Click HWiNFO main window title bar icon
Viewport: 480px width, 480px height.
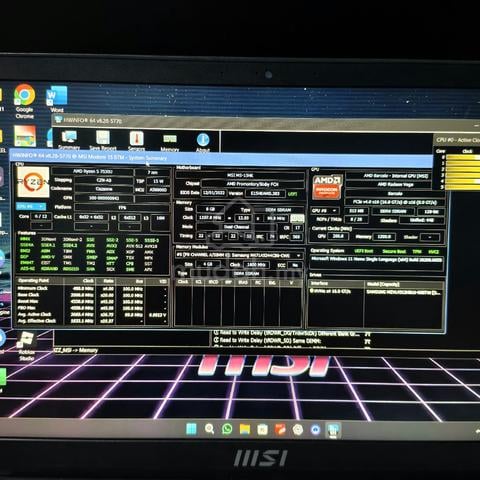[x=59, y=119]
